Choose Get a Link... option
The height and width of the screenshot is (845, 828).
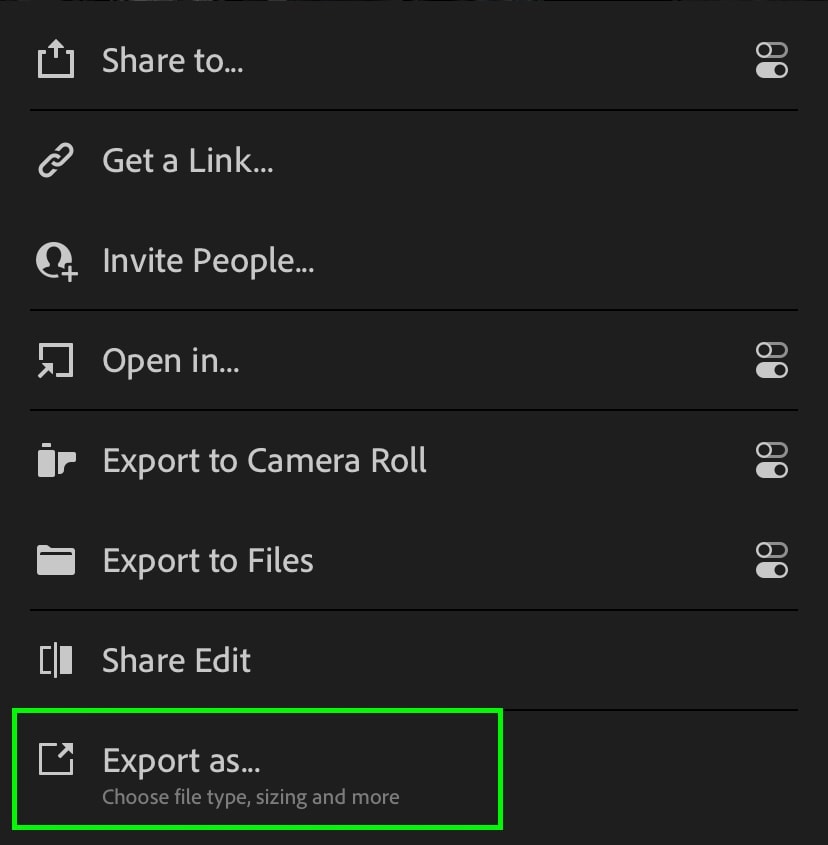pos(188,161)
